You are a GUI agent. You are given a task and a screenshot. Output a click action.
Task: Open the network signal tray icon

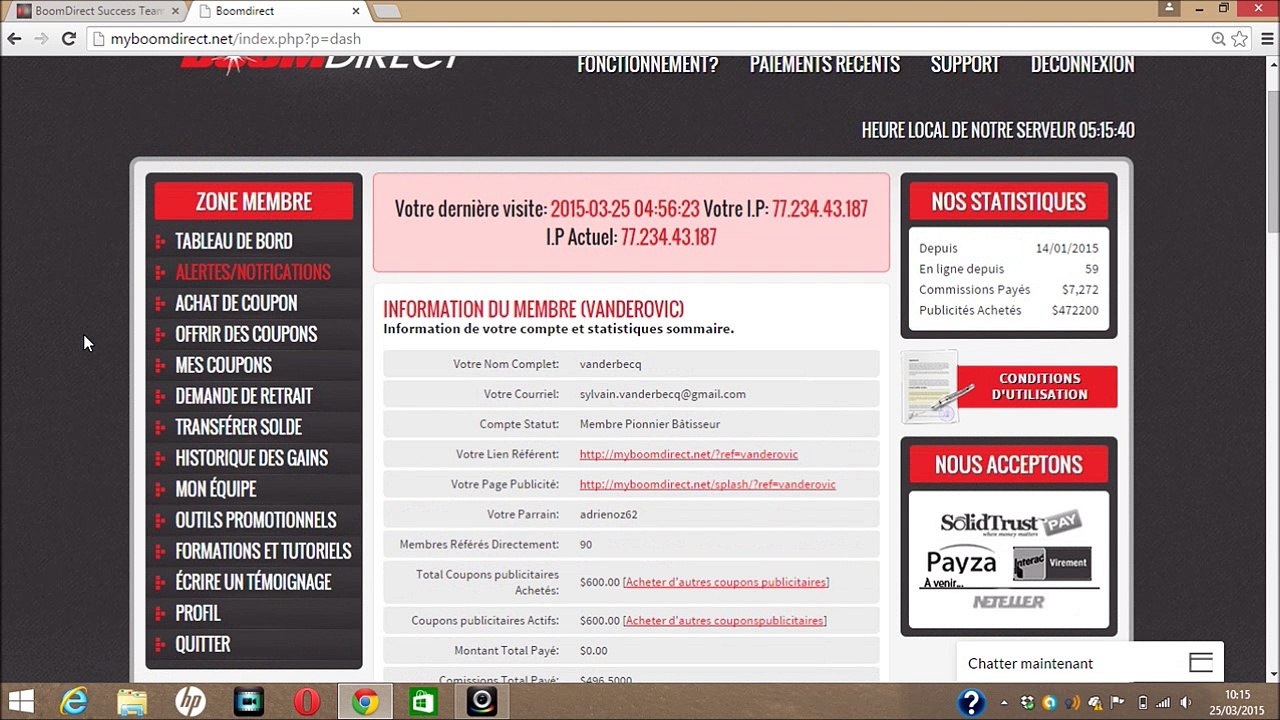click(x=1163, y=702)
